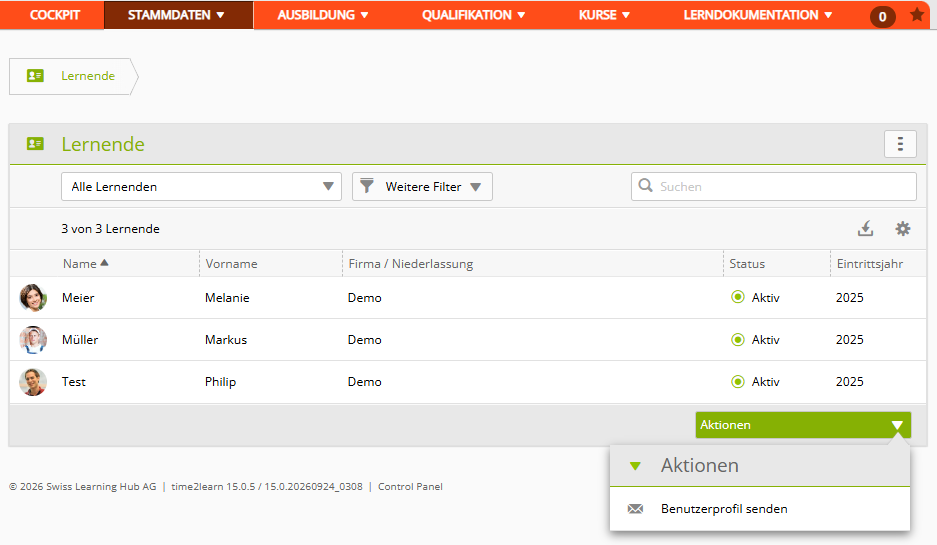Click the first name Philip
The width and height of the screenshot is (937, 545).
point(221,382)
